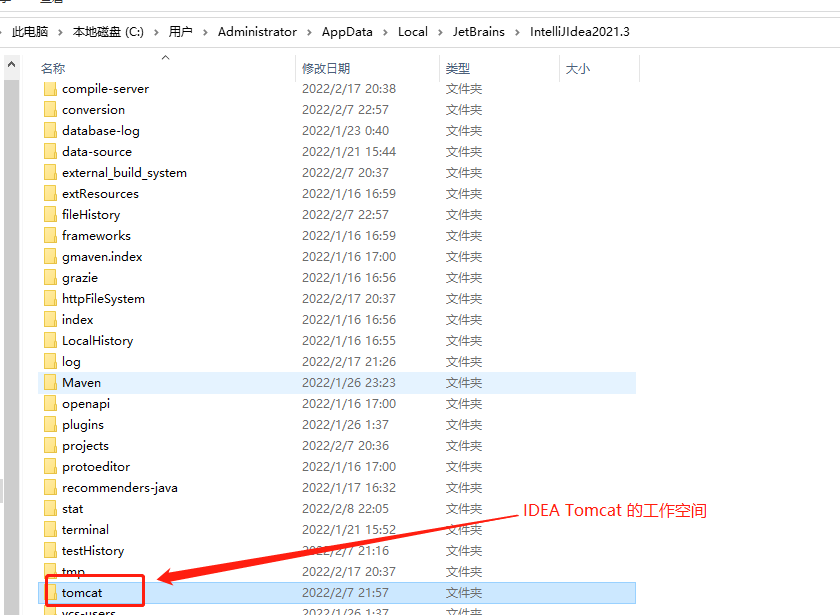Click the gmaven.index folder icon
Screen dimensions: 840x615
pos(50,257)
